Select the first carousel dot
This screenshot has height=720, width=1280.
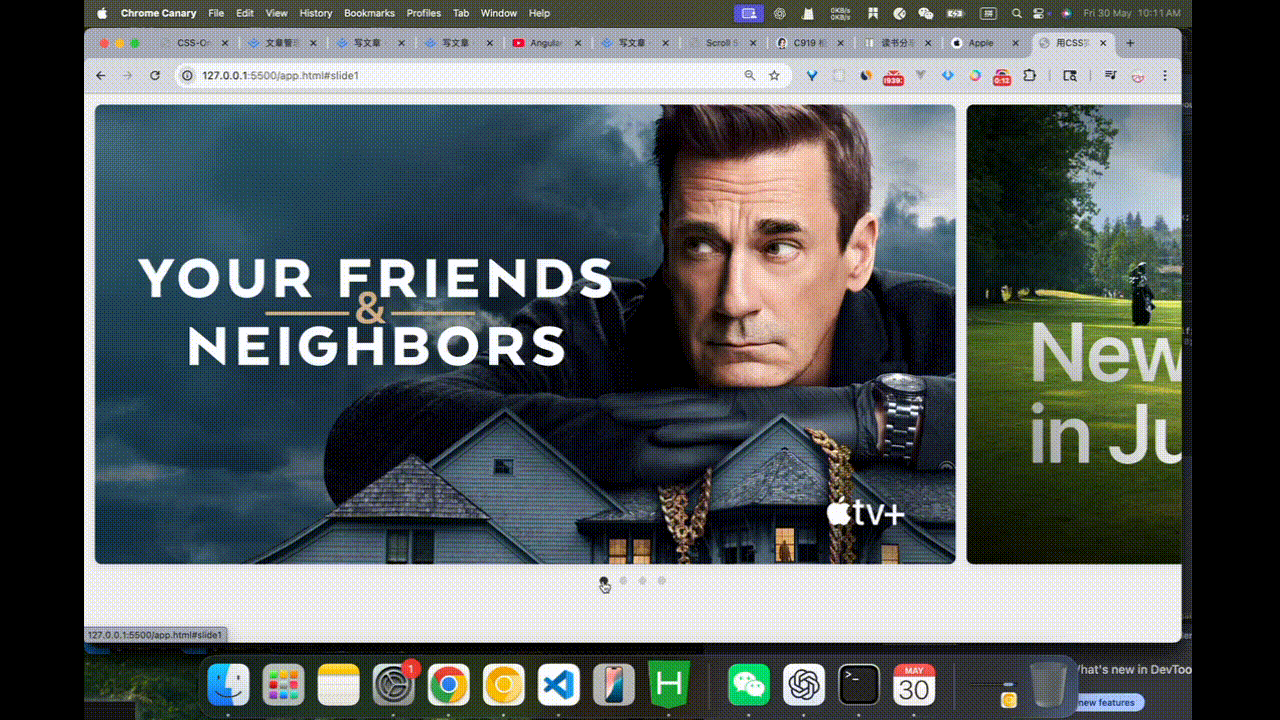603,580
